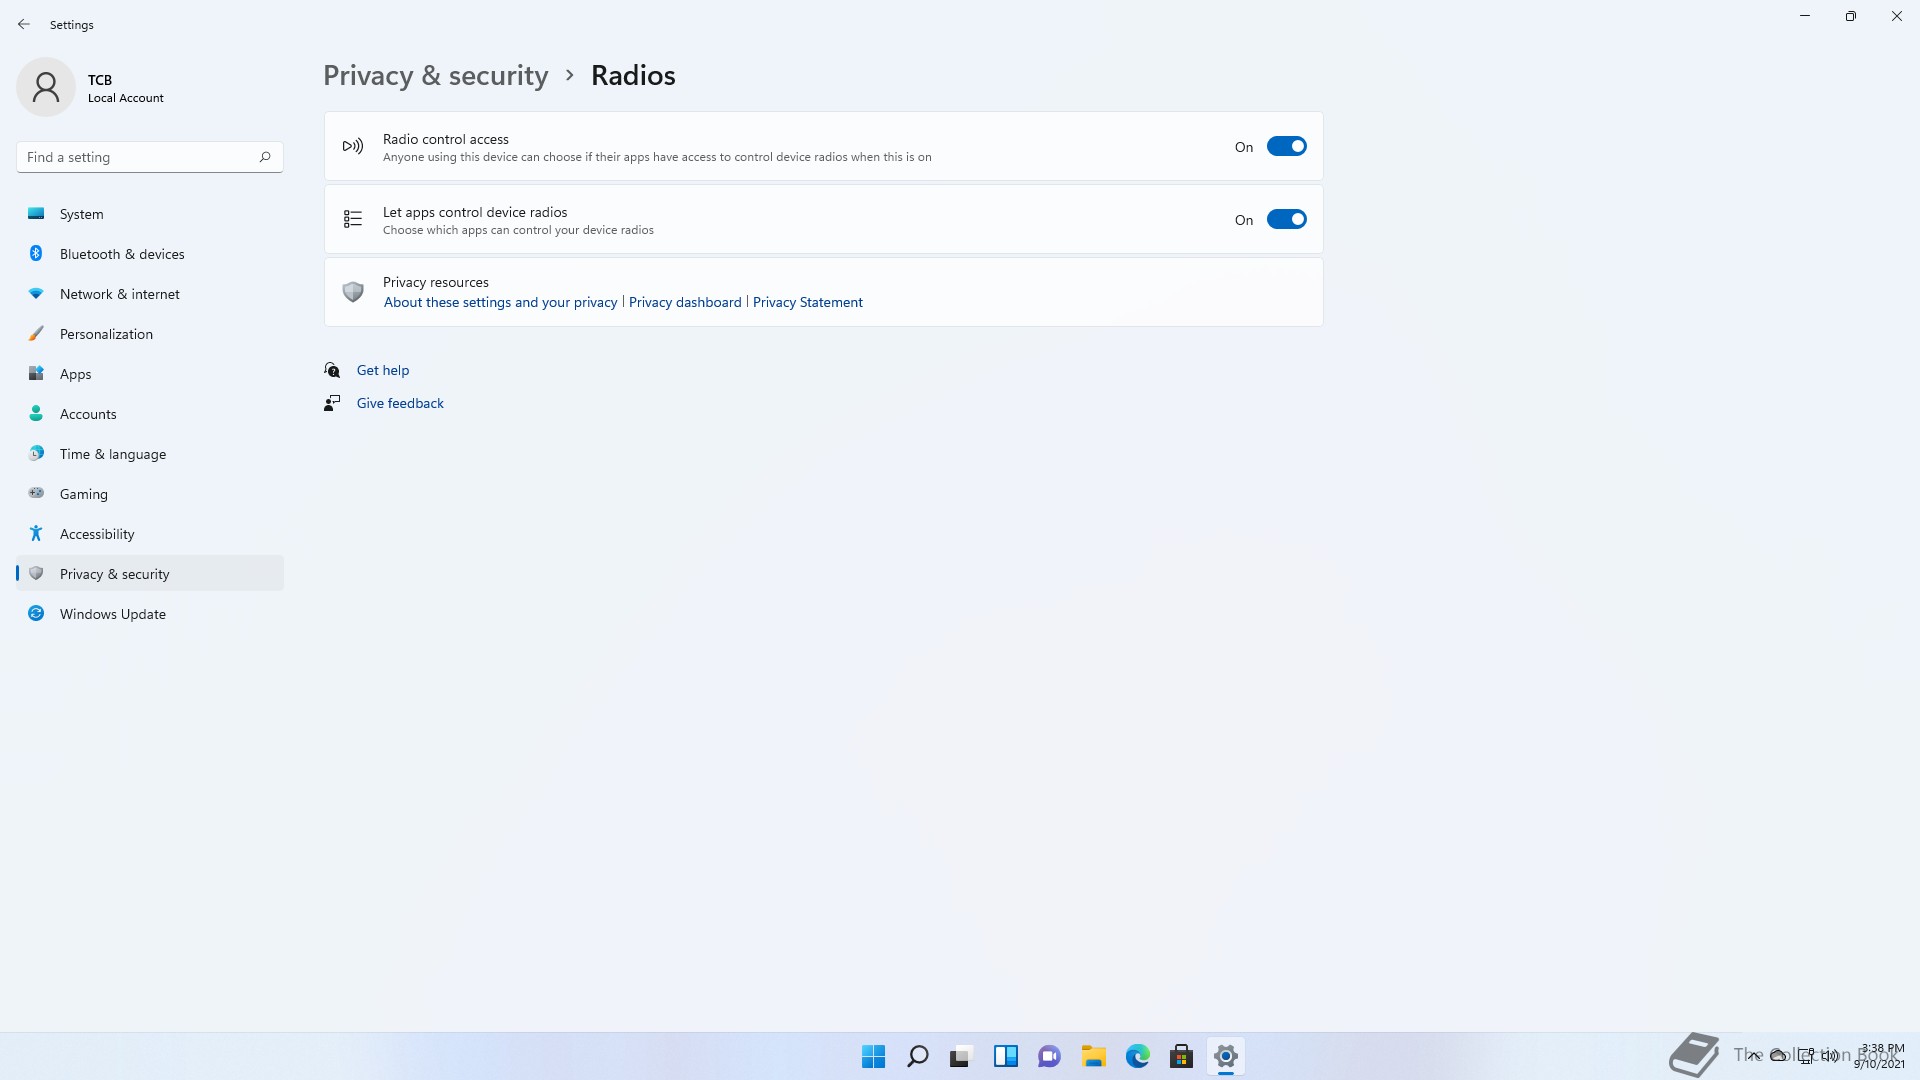Click the Settings gear in the taskbar
Image resolution: width=1920 pixels, height=1080 pixels.
click(1225, 1056)
